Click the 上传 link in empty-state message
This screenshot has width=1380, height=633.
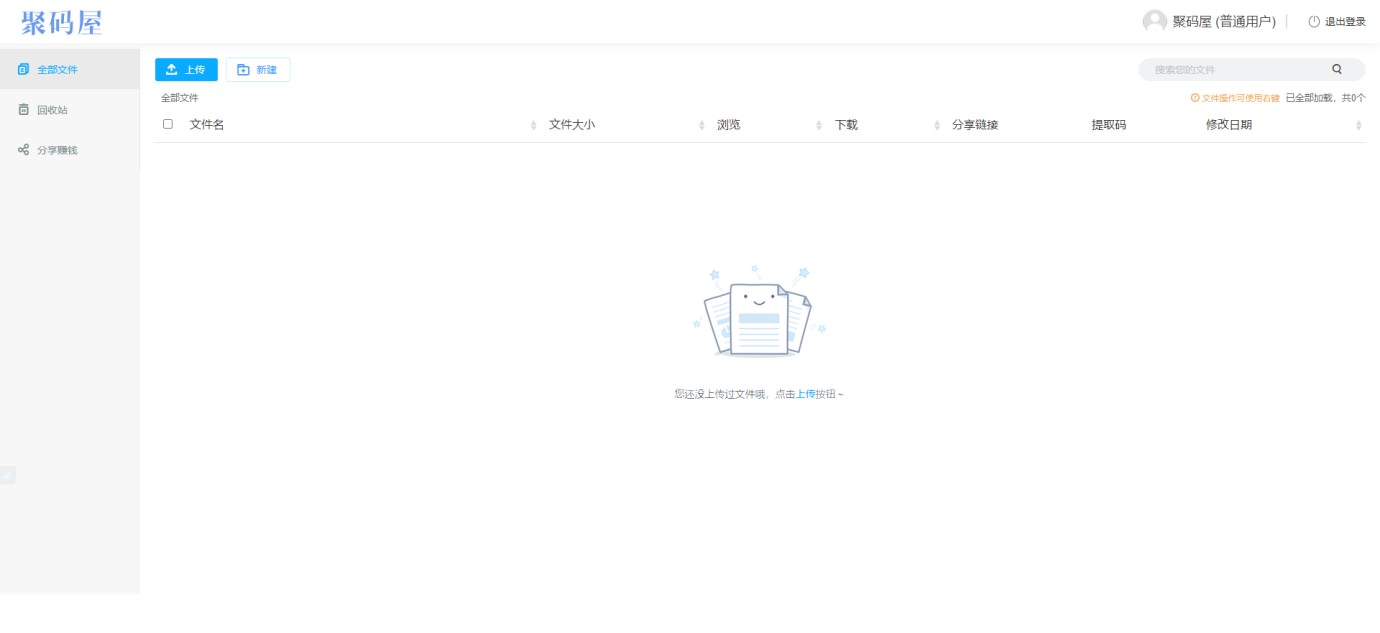pyautogui.click(x=805, y=394)
